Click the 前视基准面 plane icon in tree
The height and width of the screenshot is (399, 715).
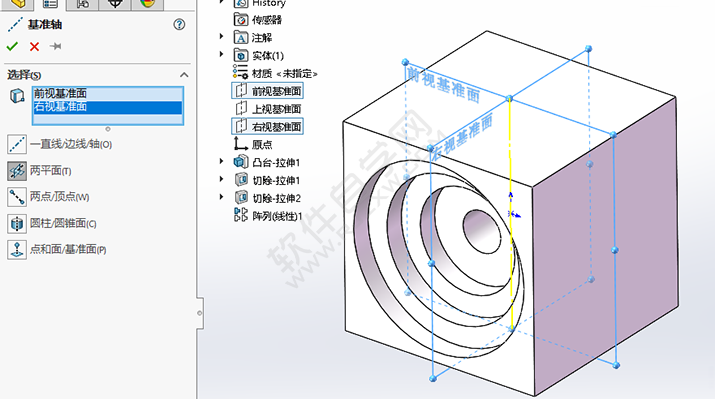point(241,91)
